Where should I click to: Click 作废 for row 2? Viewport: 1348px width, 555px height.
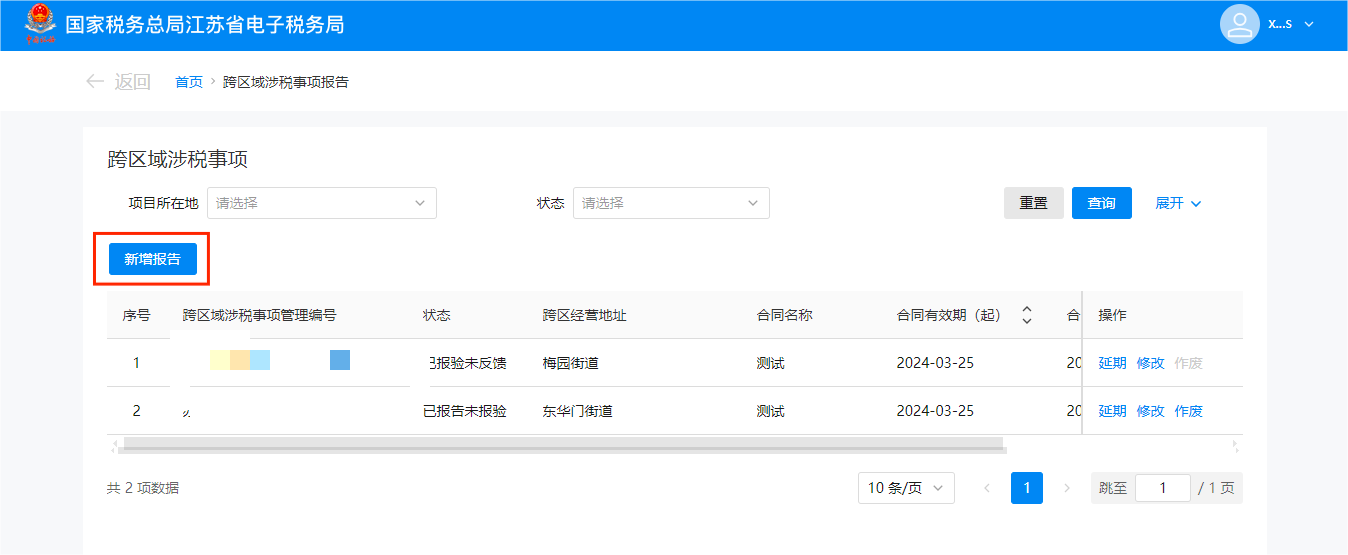(x=1188, y=411)
